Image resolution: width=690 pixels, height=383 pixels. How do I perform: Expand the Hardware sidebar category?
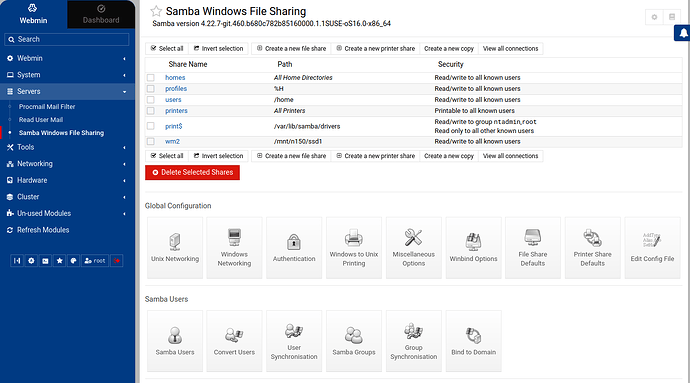pyautogui.click(x=67, y=180)
